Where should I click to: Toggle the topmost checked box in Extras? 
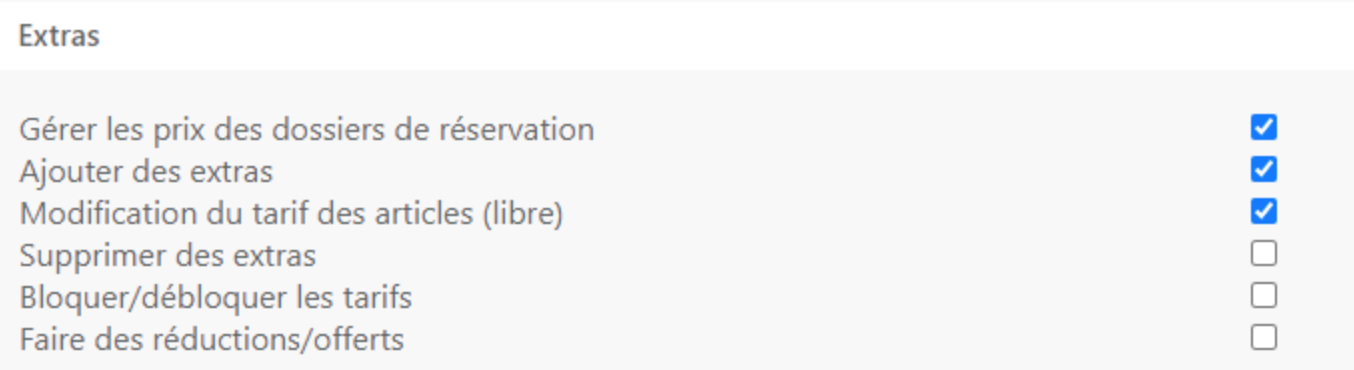(x=1264, y=127)
